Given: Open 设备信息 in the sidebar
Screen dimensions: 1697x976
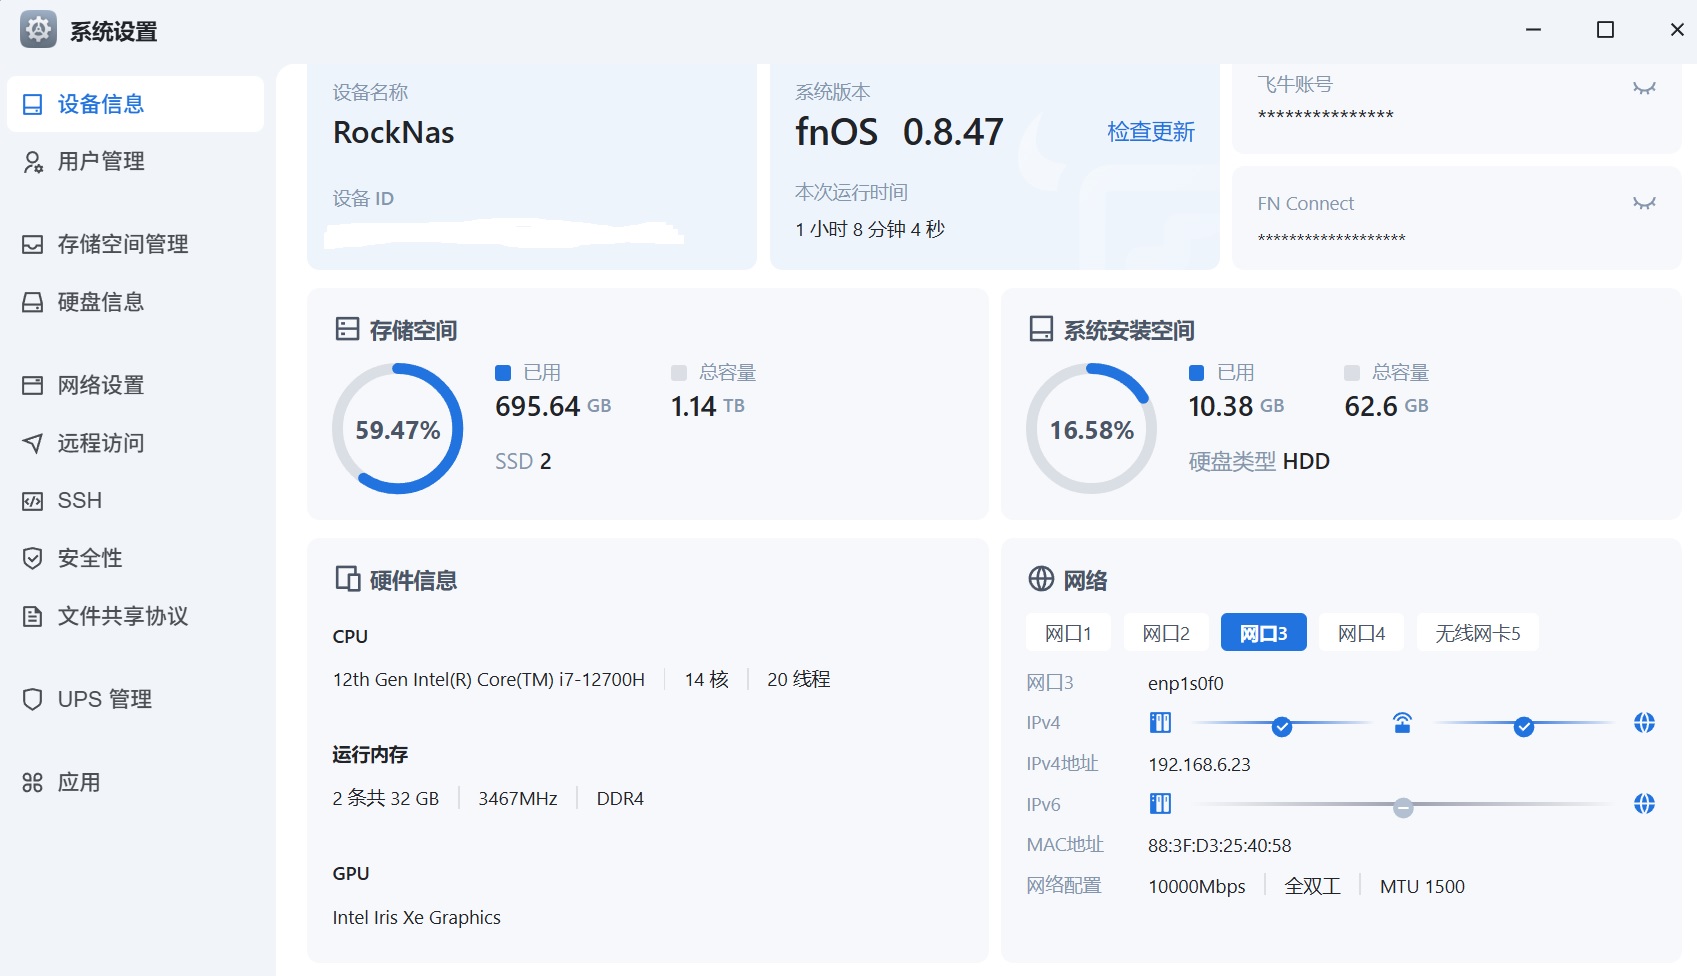Looking at the screenshot, I should [135, 104].
